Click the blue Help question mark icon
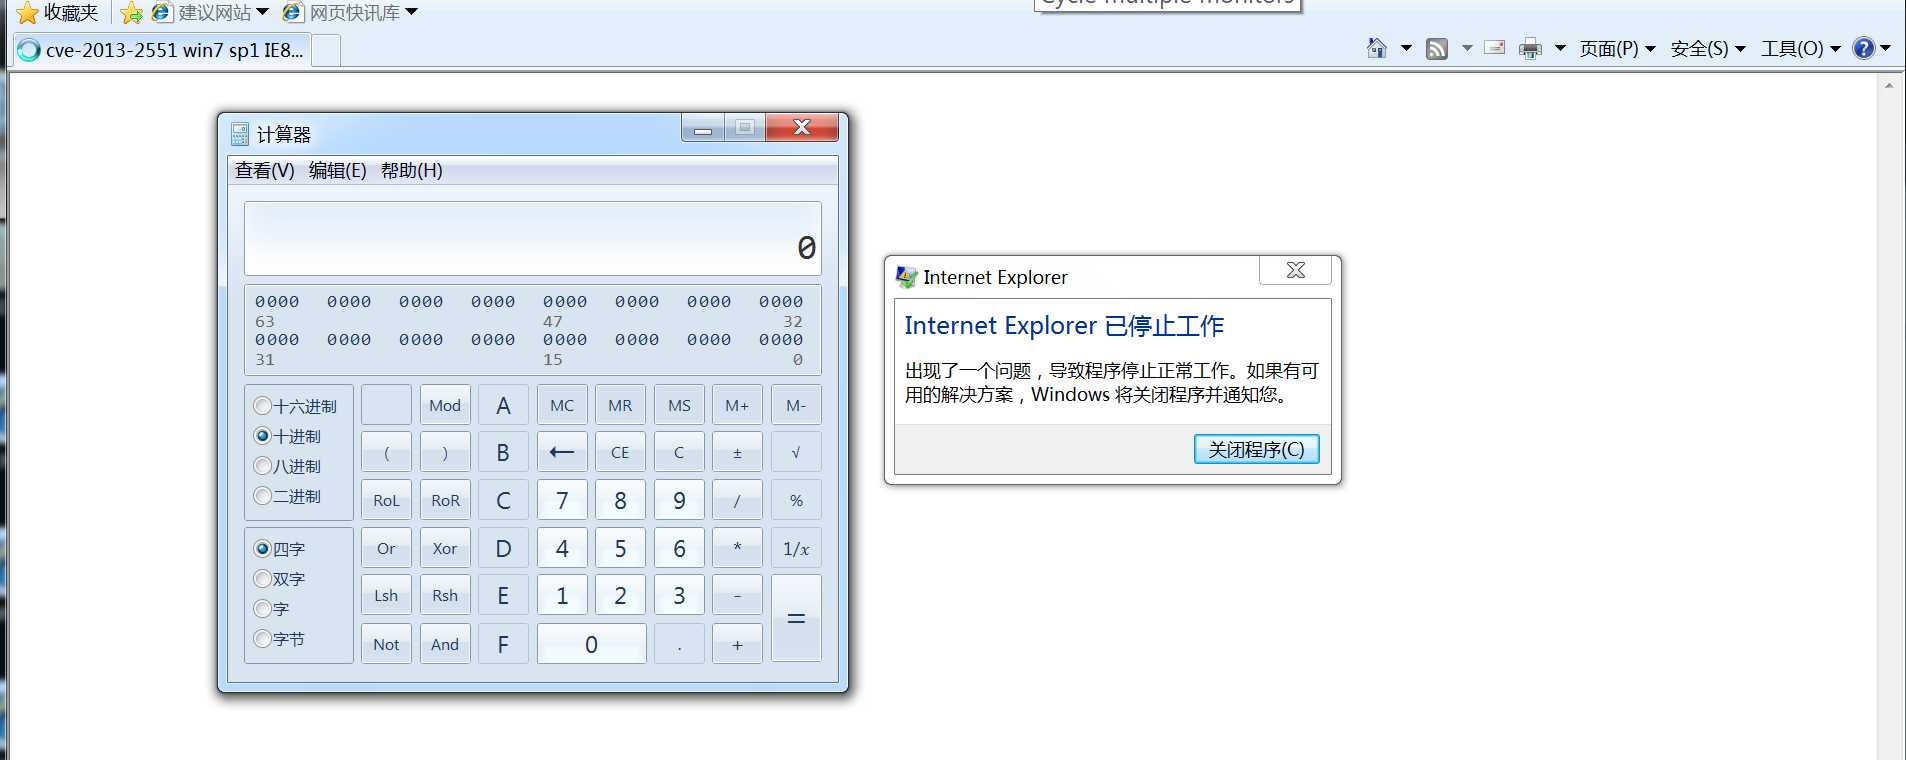The height and width of the screenshot is (760, 1906). [x=1863, y=48]
